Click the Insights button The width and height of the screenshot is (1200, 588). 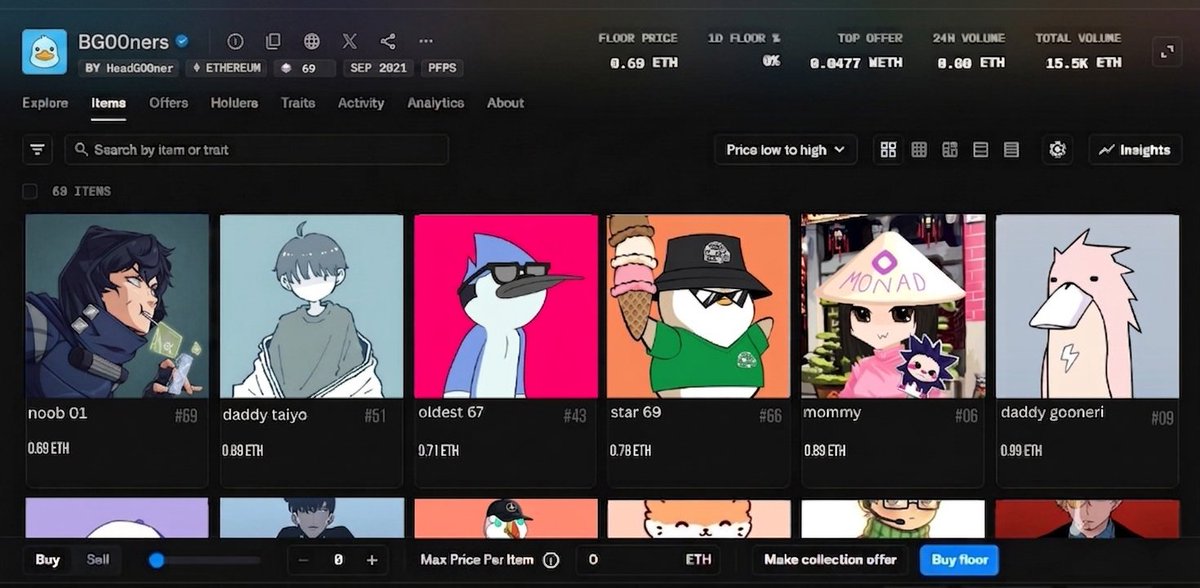pos(1135,150)
